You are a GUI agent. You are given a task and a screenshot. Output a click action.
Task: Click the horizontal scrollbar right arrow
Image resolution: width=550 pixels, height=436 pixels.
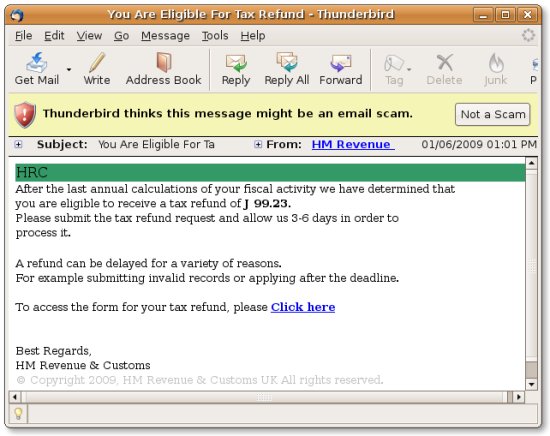tap(519, 397)
